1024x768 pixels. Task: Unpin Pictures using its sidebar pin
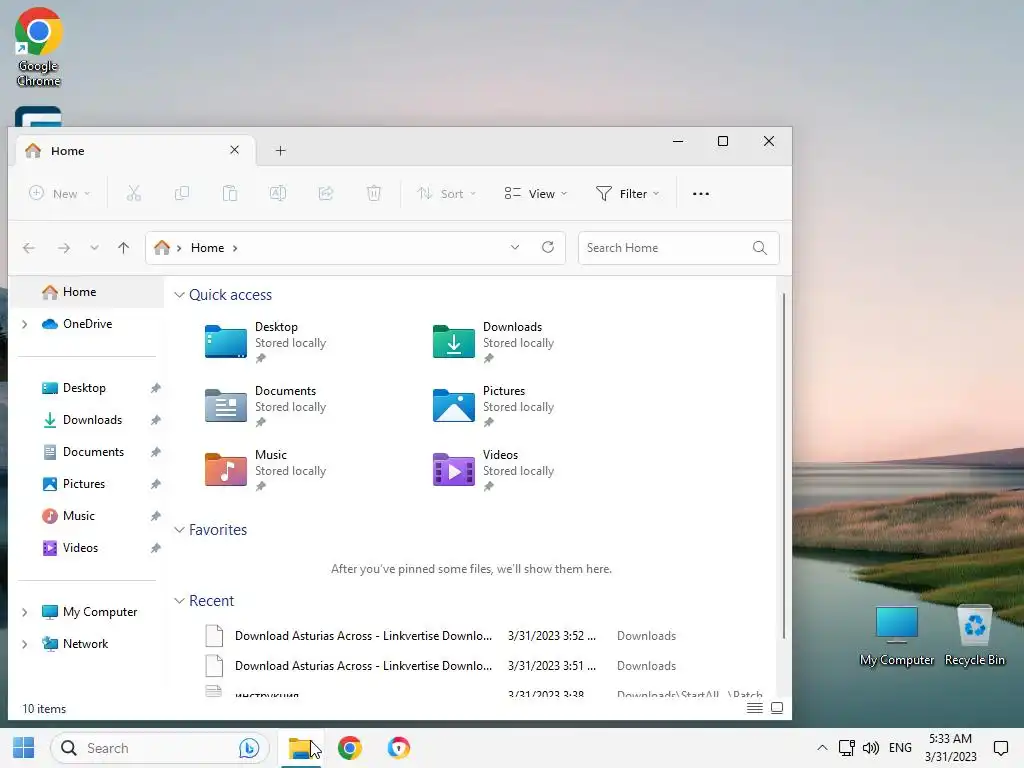pos(155,484)
